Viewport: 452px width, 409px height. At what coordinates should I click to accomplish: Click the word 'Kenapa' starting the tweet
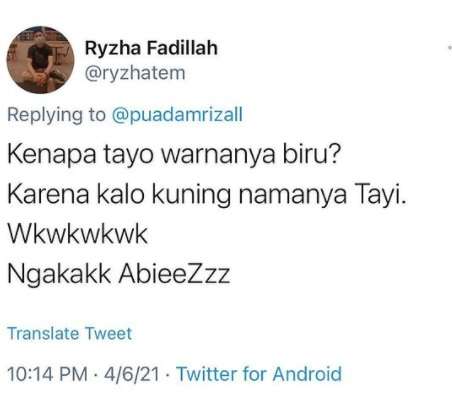click(x=52, y=155)
